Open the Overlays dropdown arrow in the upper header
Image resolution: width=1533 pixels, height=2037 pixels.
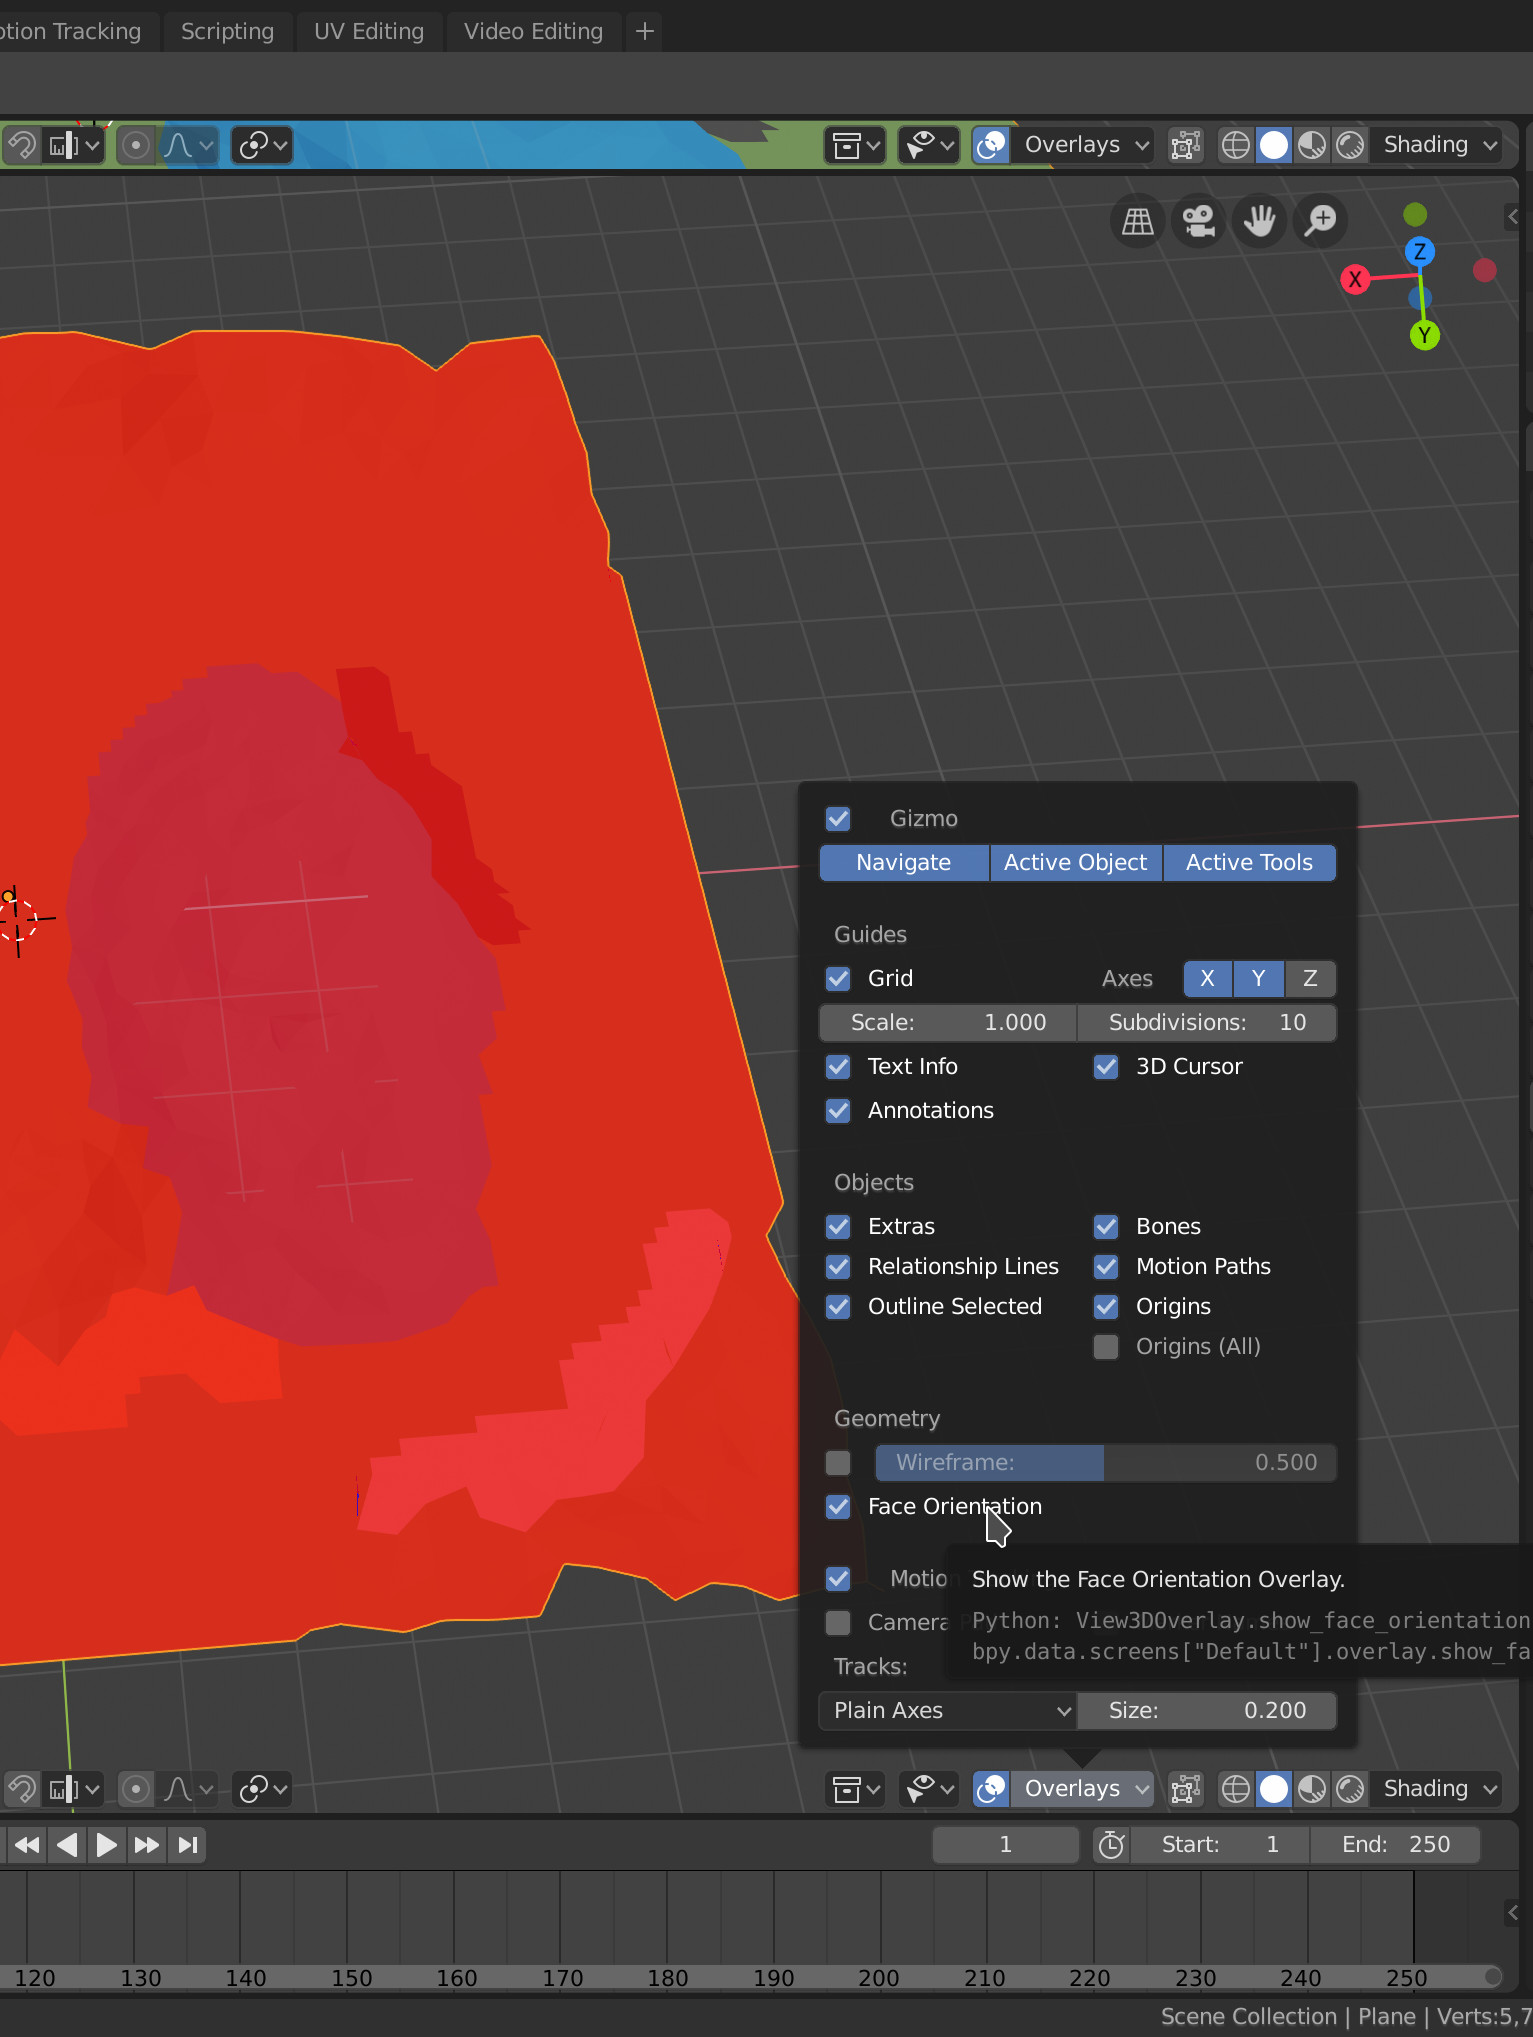(1142, 145)
